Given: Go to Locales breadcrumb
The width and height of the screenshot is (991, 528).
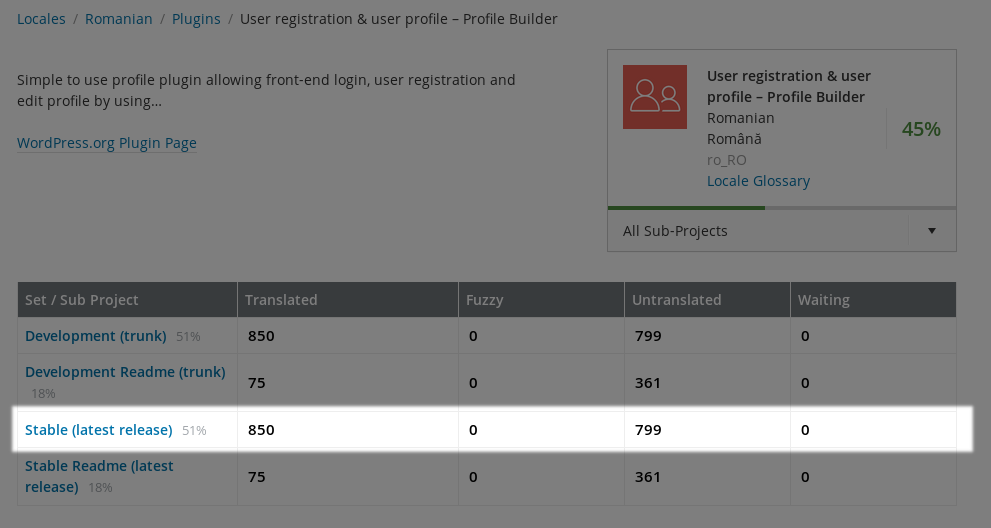Looking at the screenshot, I should tap(41, 19).
